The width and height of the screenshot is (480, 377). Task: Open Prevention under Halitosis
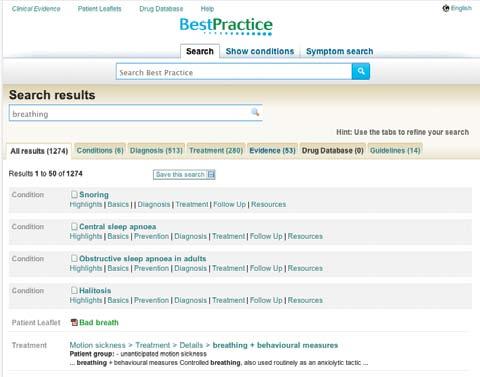pyautogui.click(x=151, y=300)
